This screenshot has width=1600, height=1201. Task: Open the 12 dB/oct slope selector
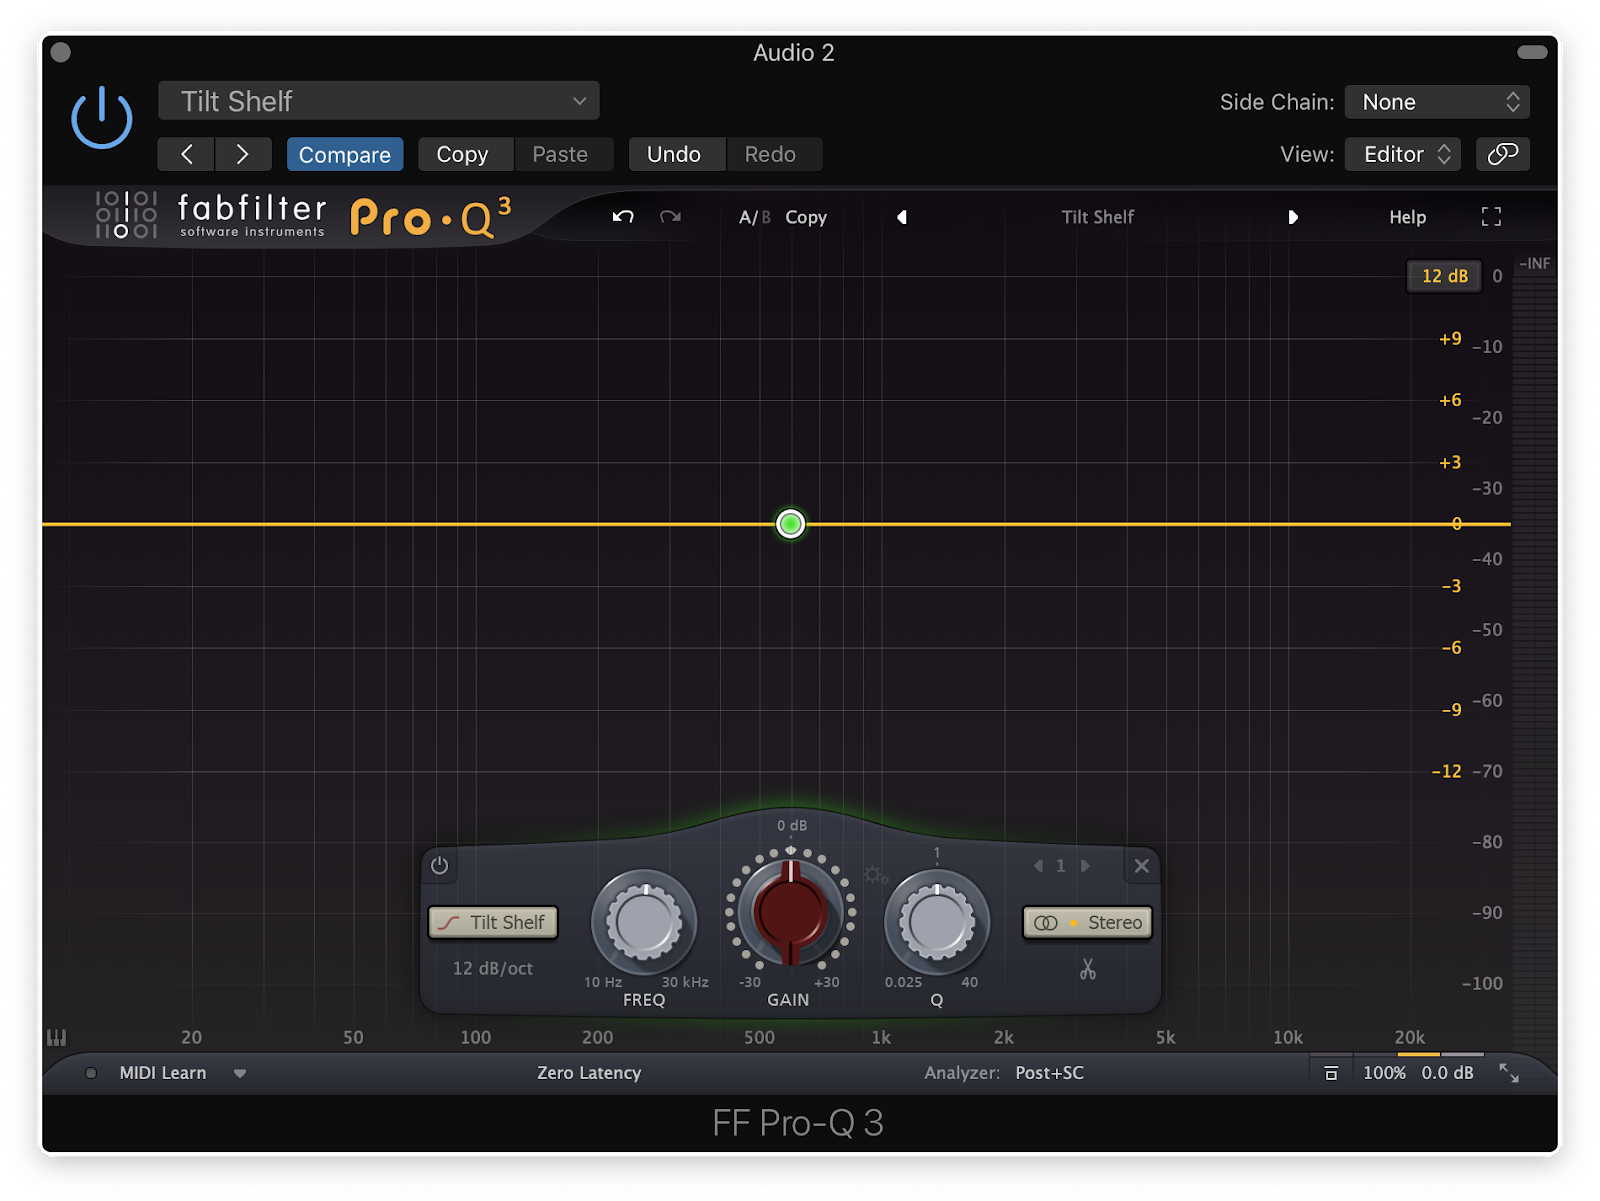click(492, 968)
